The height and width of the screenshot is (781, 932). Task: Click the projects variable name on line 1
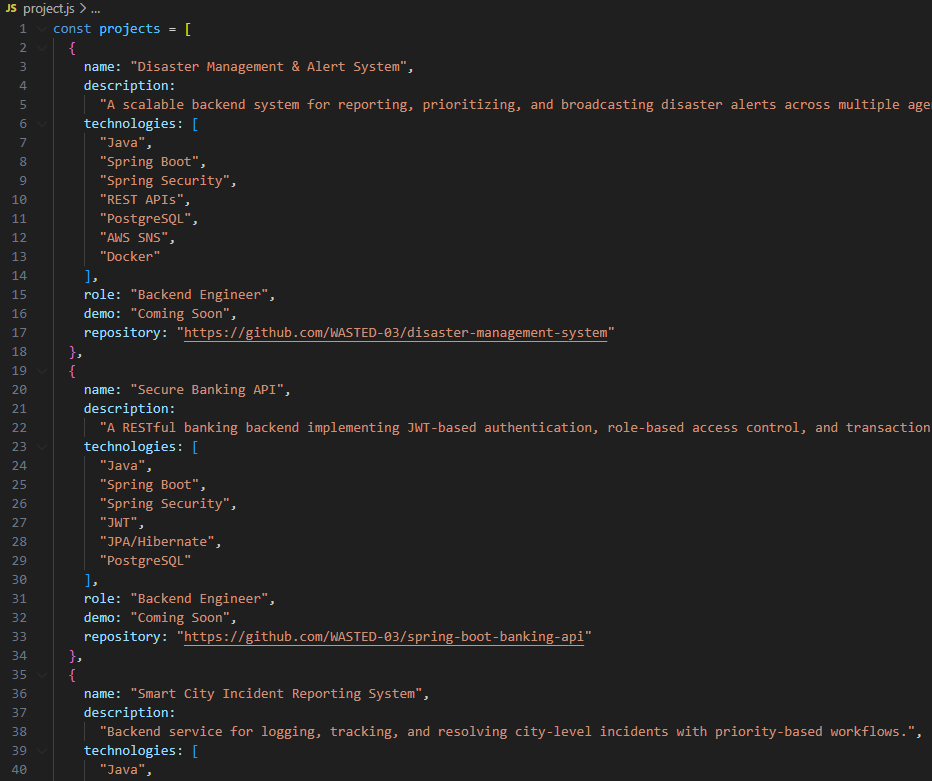(x=129, y=29)
